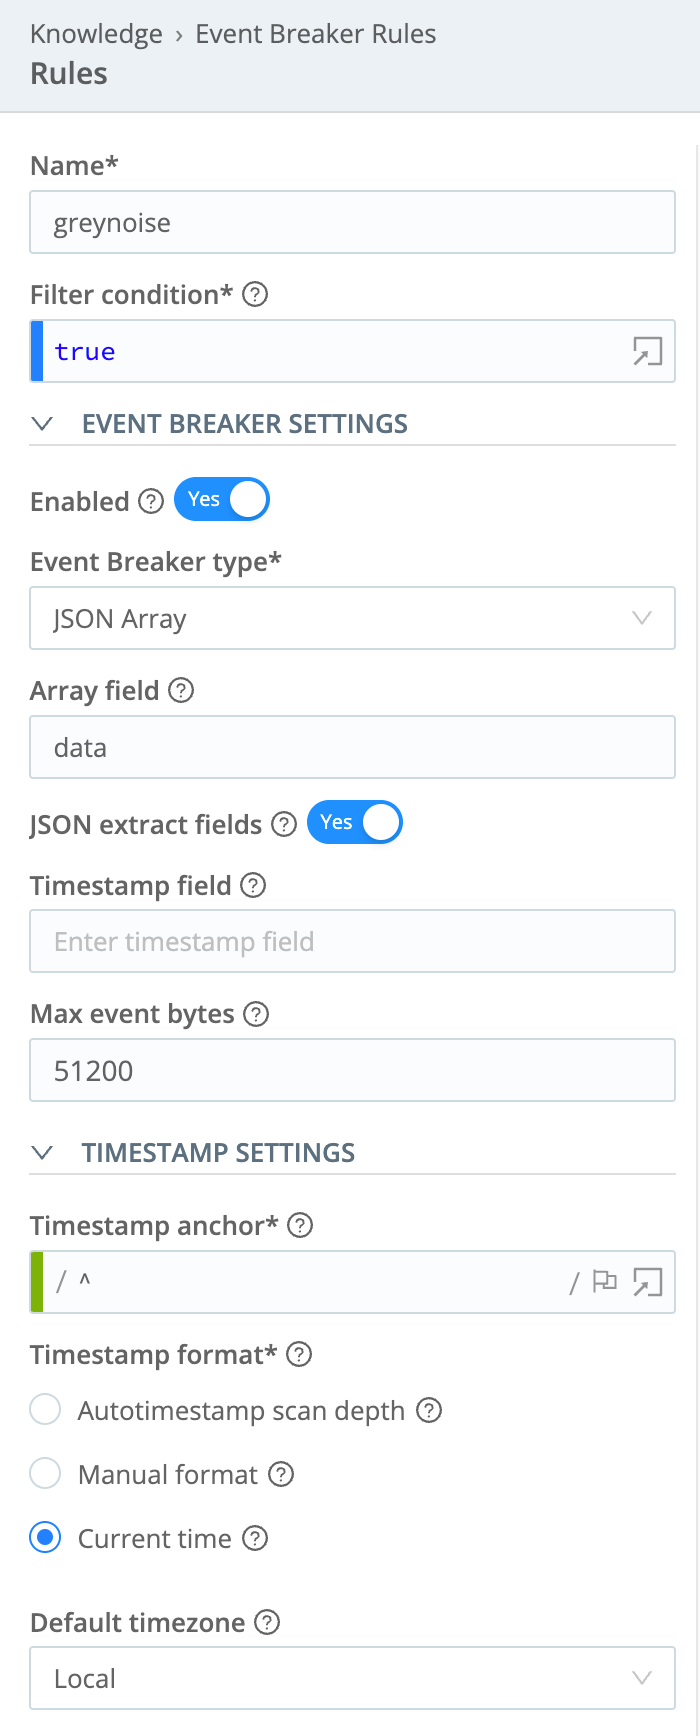Expand Filter condition in the popout editor

(x=648, y=351)
